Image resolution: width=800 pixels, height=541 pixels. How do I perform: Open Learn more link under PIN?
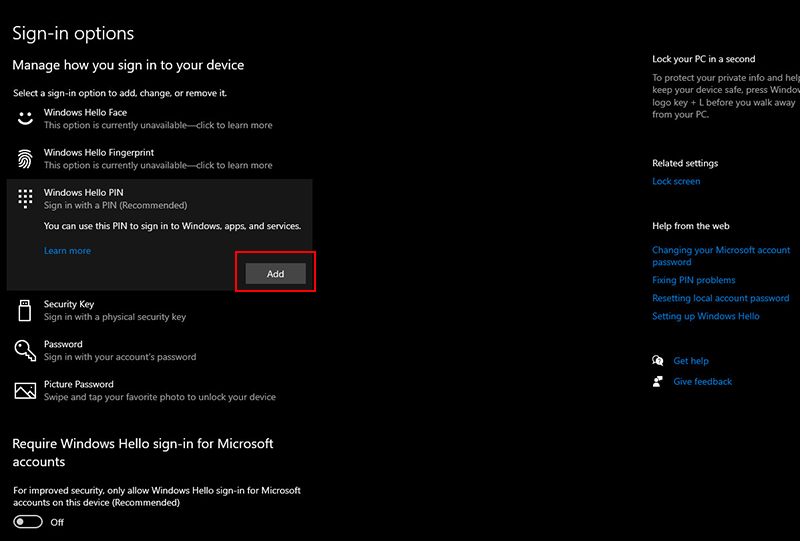click(x=67, y=251)
